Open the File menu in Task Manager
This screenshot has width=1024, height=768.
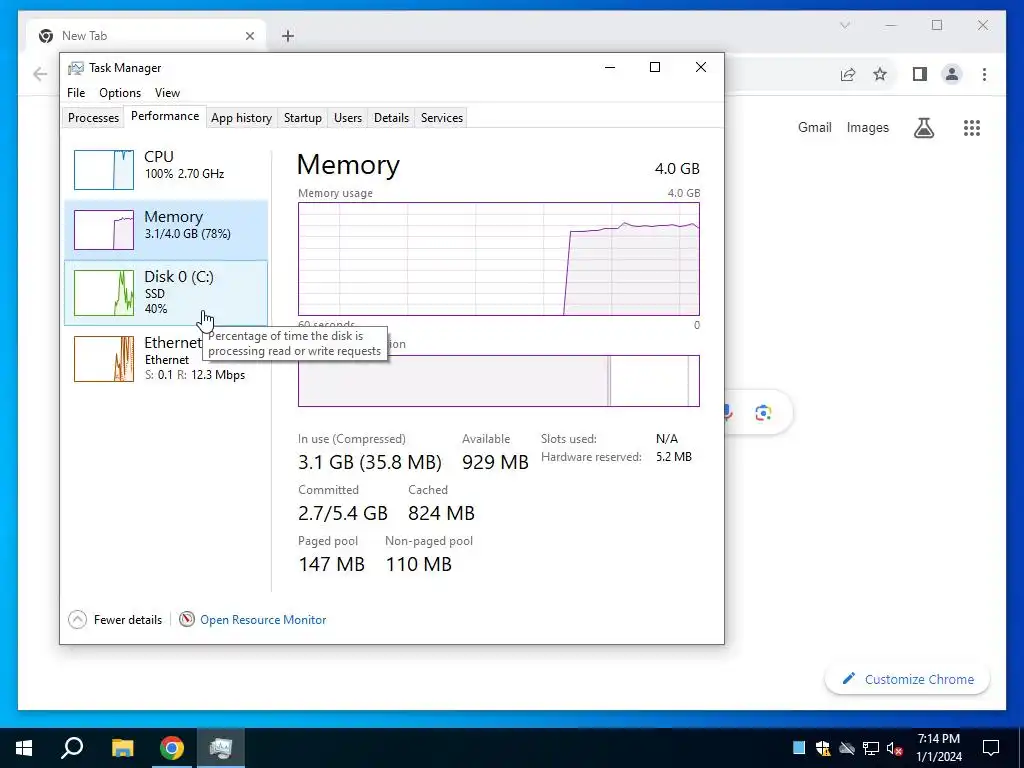click(76, 93)
